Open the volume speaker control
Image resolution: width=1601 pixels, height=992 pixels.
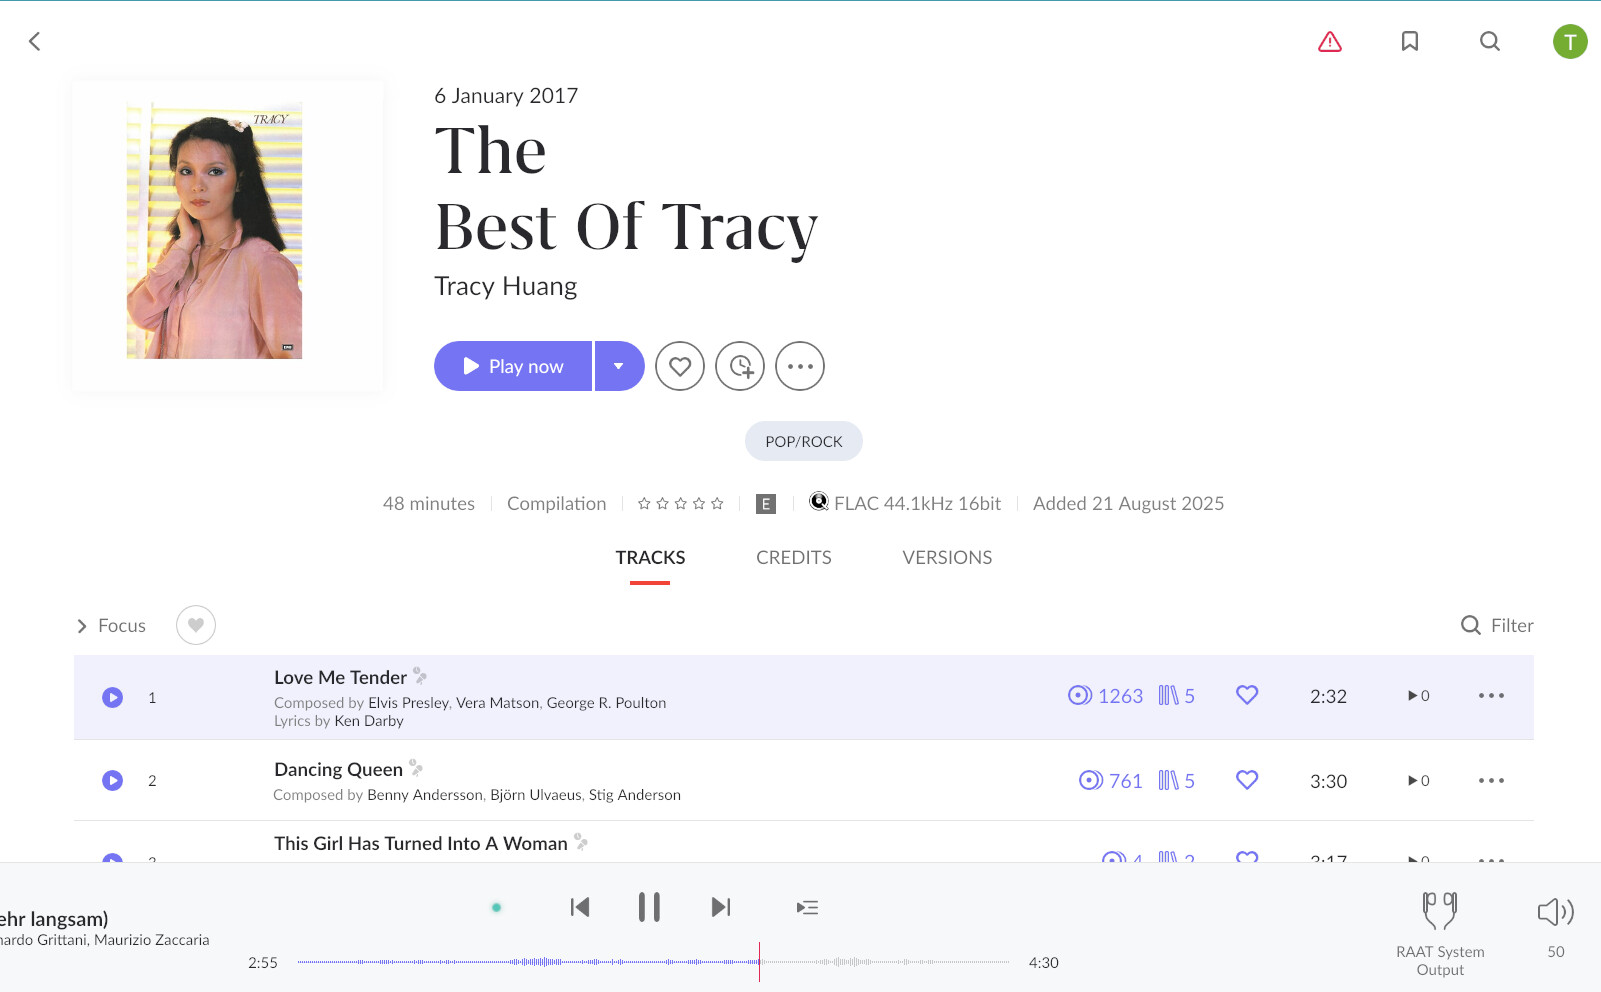(x=1555, y=911)
